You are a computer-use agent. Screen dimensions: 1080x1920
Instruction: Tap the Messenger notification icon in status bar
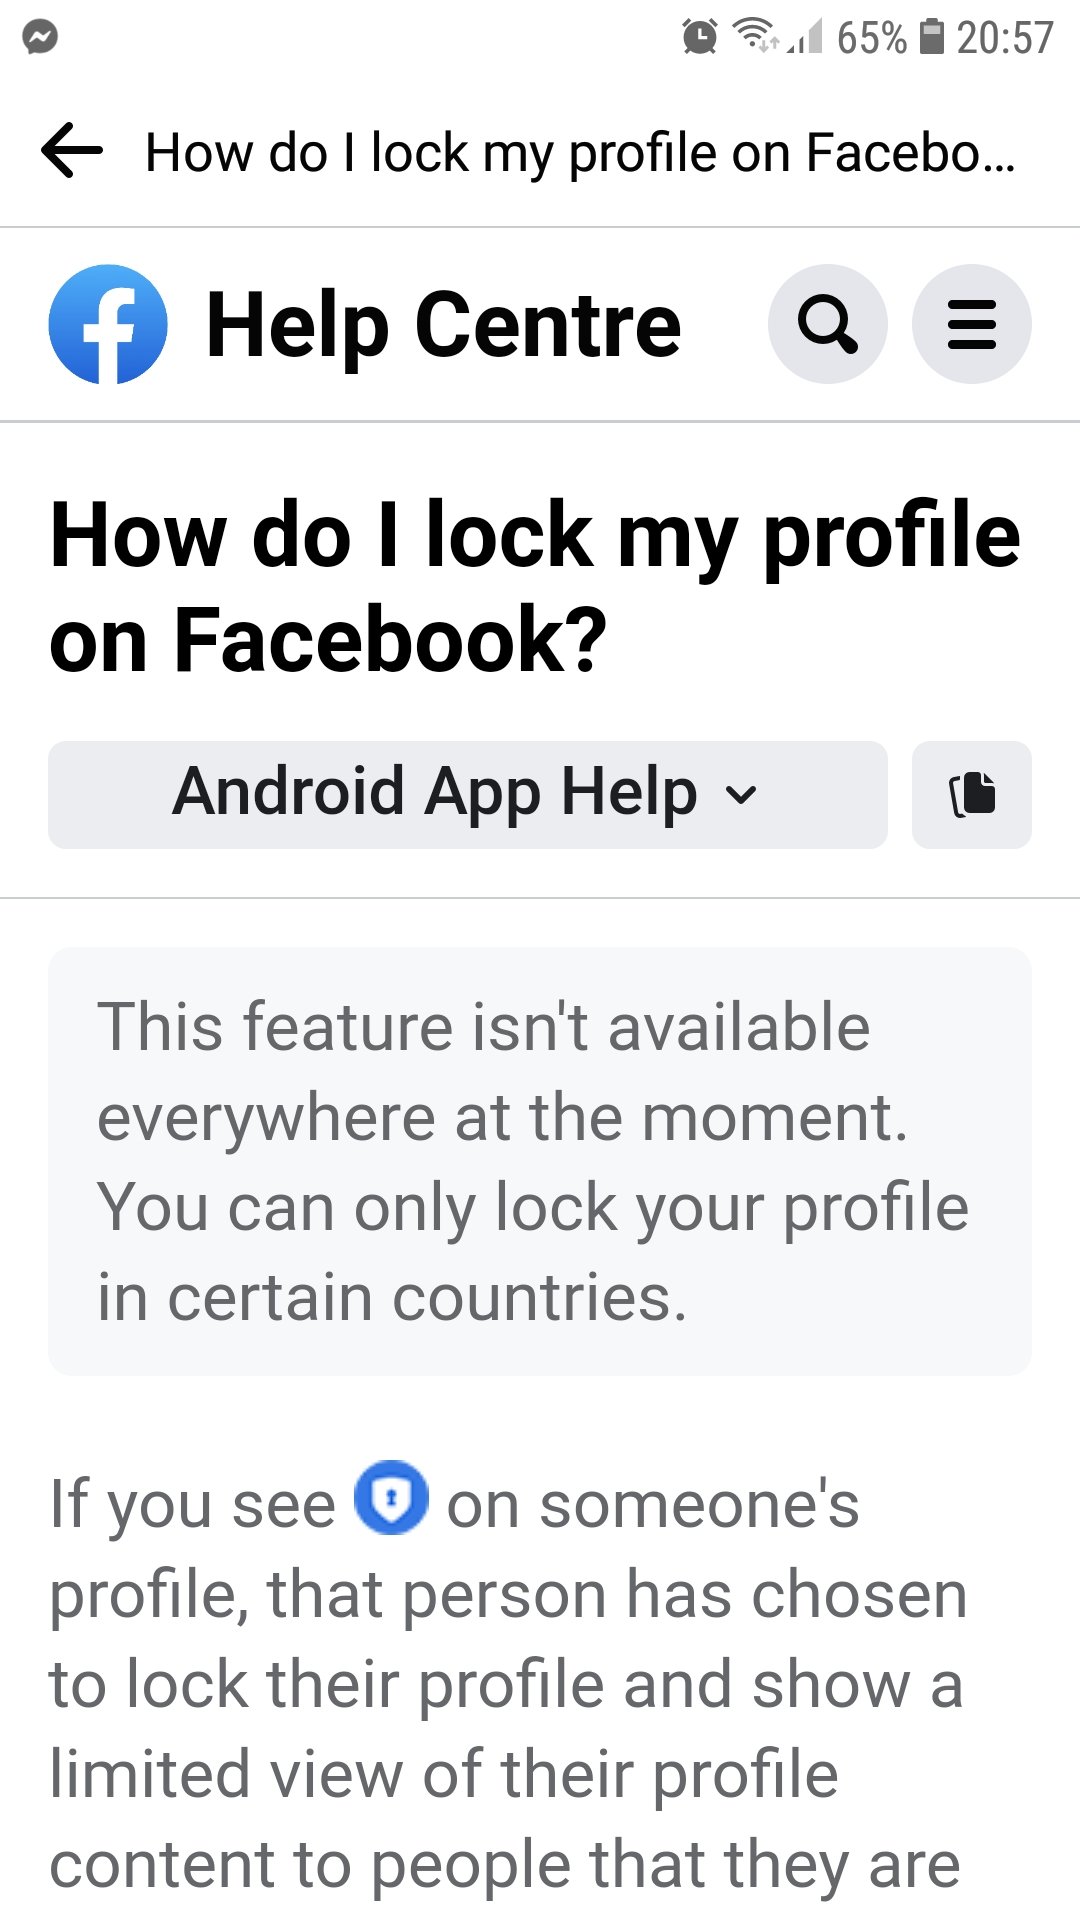pos(40,37)
